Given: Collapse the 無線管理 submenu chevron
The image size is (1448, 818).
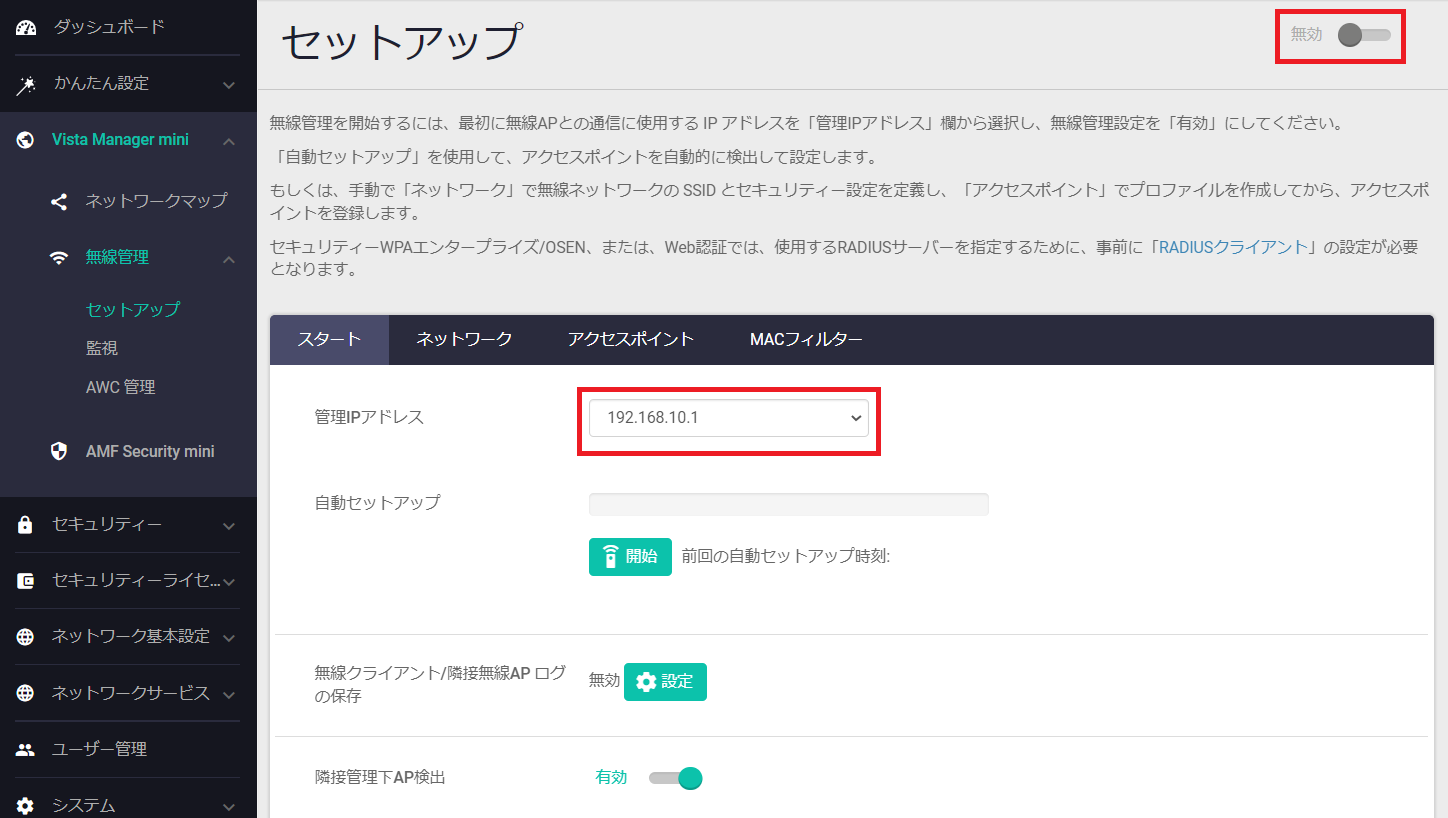Looking at the screenshot, I should pyautogui.click(x=229, y=259).
